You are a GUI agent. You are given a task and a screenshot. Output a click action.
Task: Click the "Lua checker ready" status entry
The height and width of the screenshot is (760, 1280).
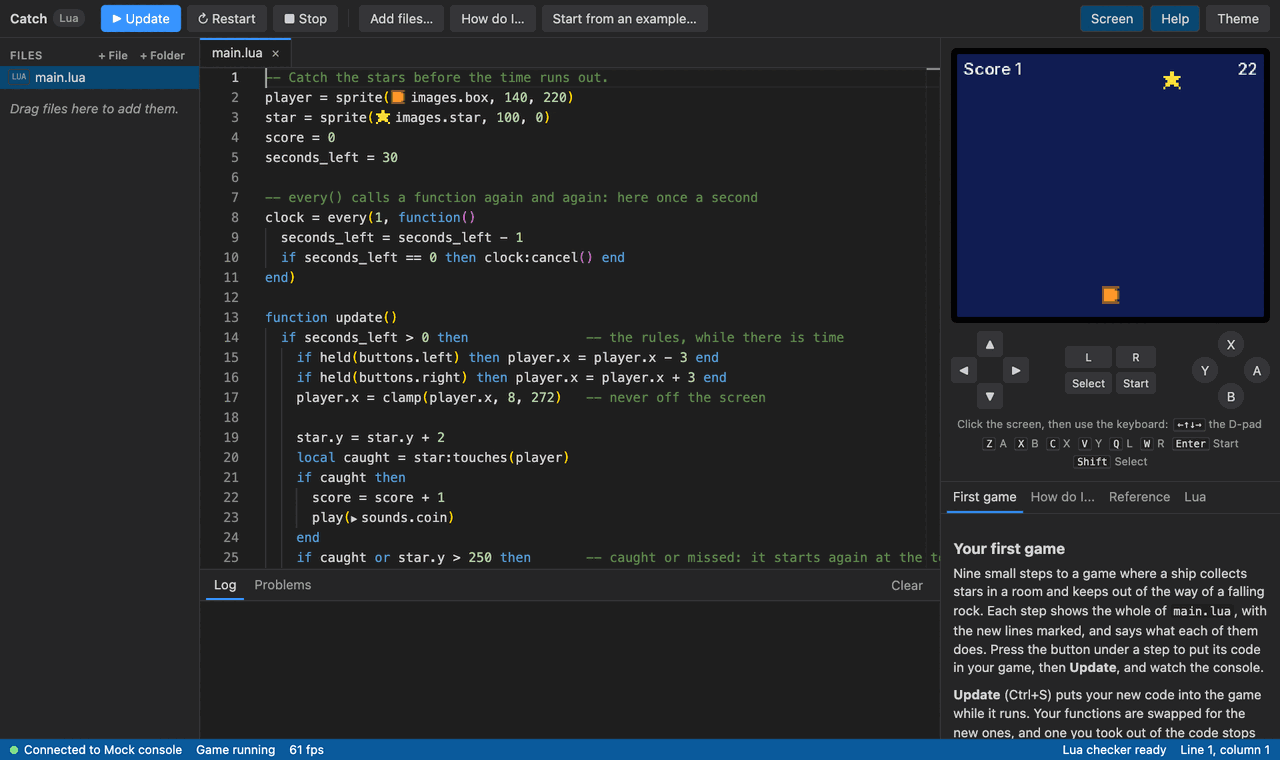(1114, 750)
